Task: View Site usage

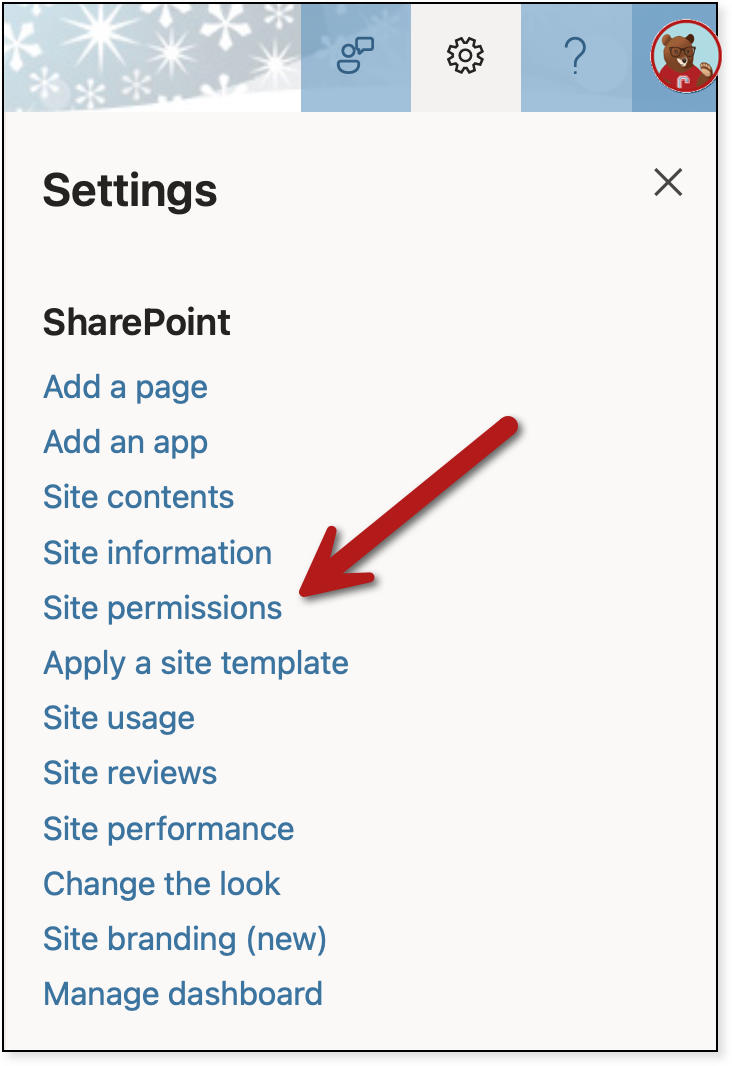Action: point(118,718)
